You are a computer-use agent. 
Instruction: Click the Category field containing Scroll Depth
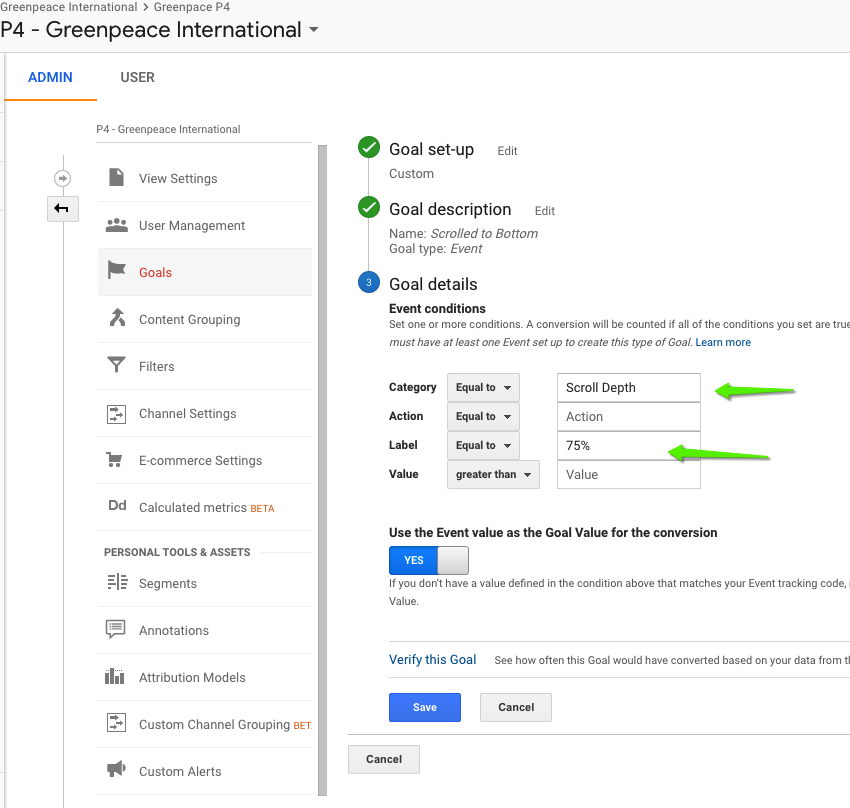coord(629,387)
